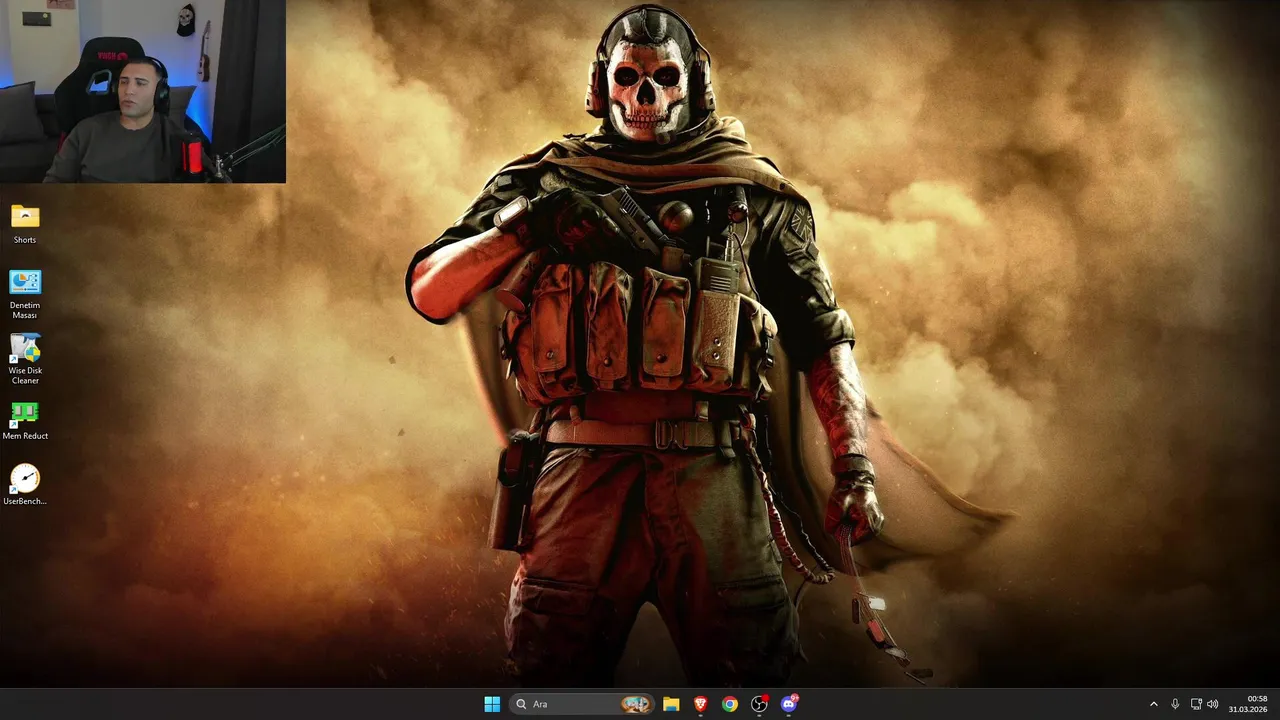The image size is (1280, 720).
Task: Launch Google Chrome from taskbar
Action: (730, 704)
